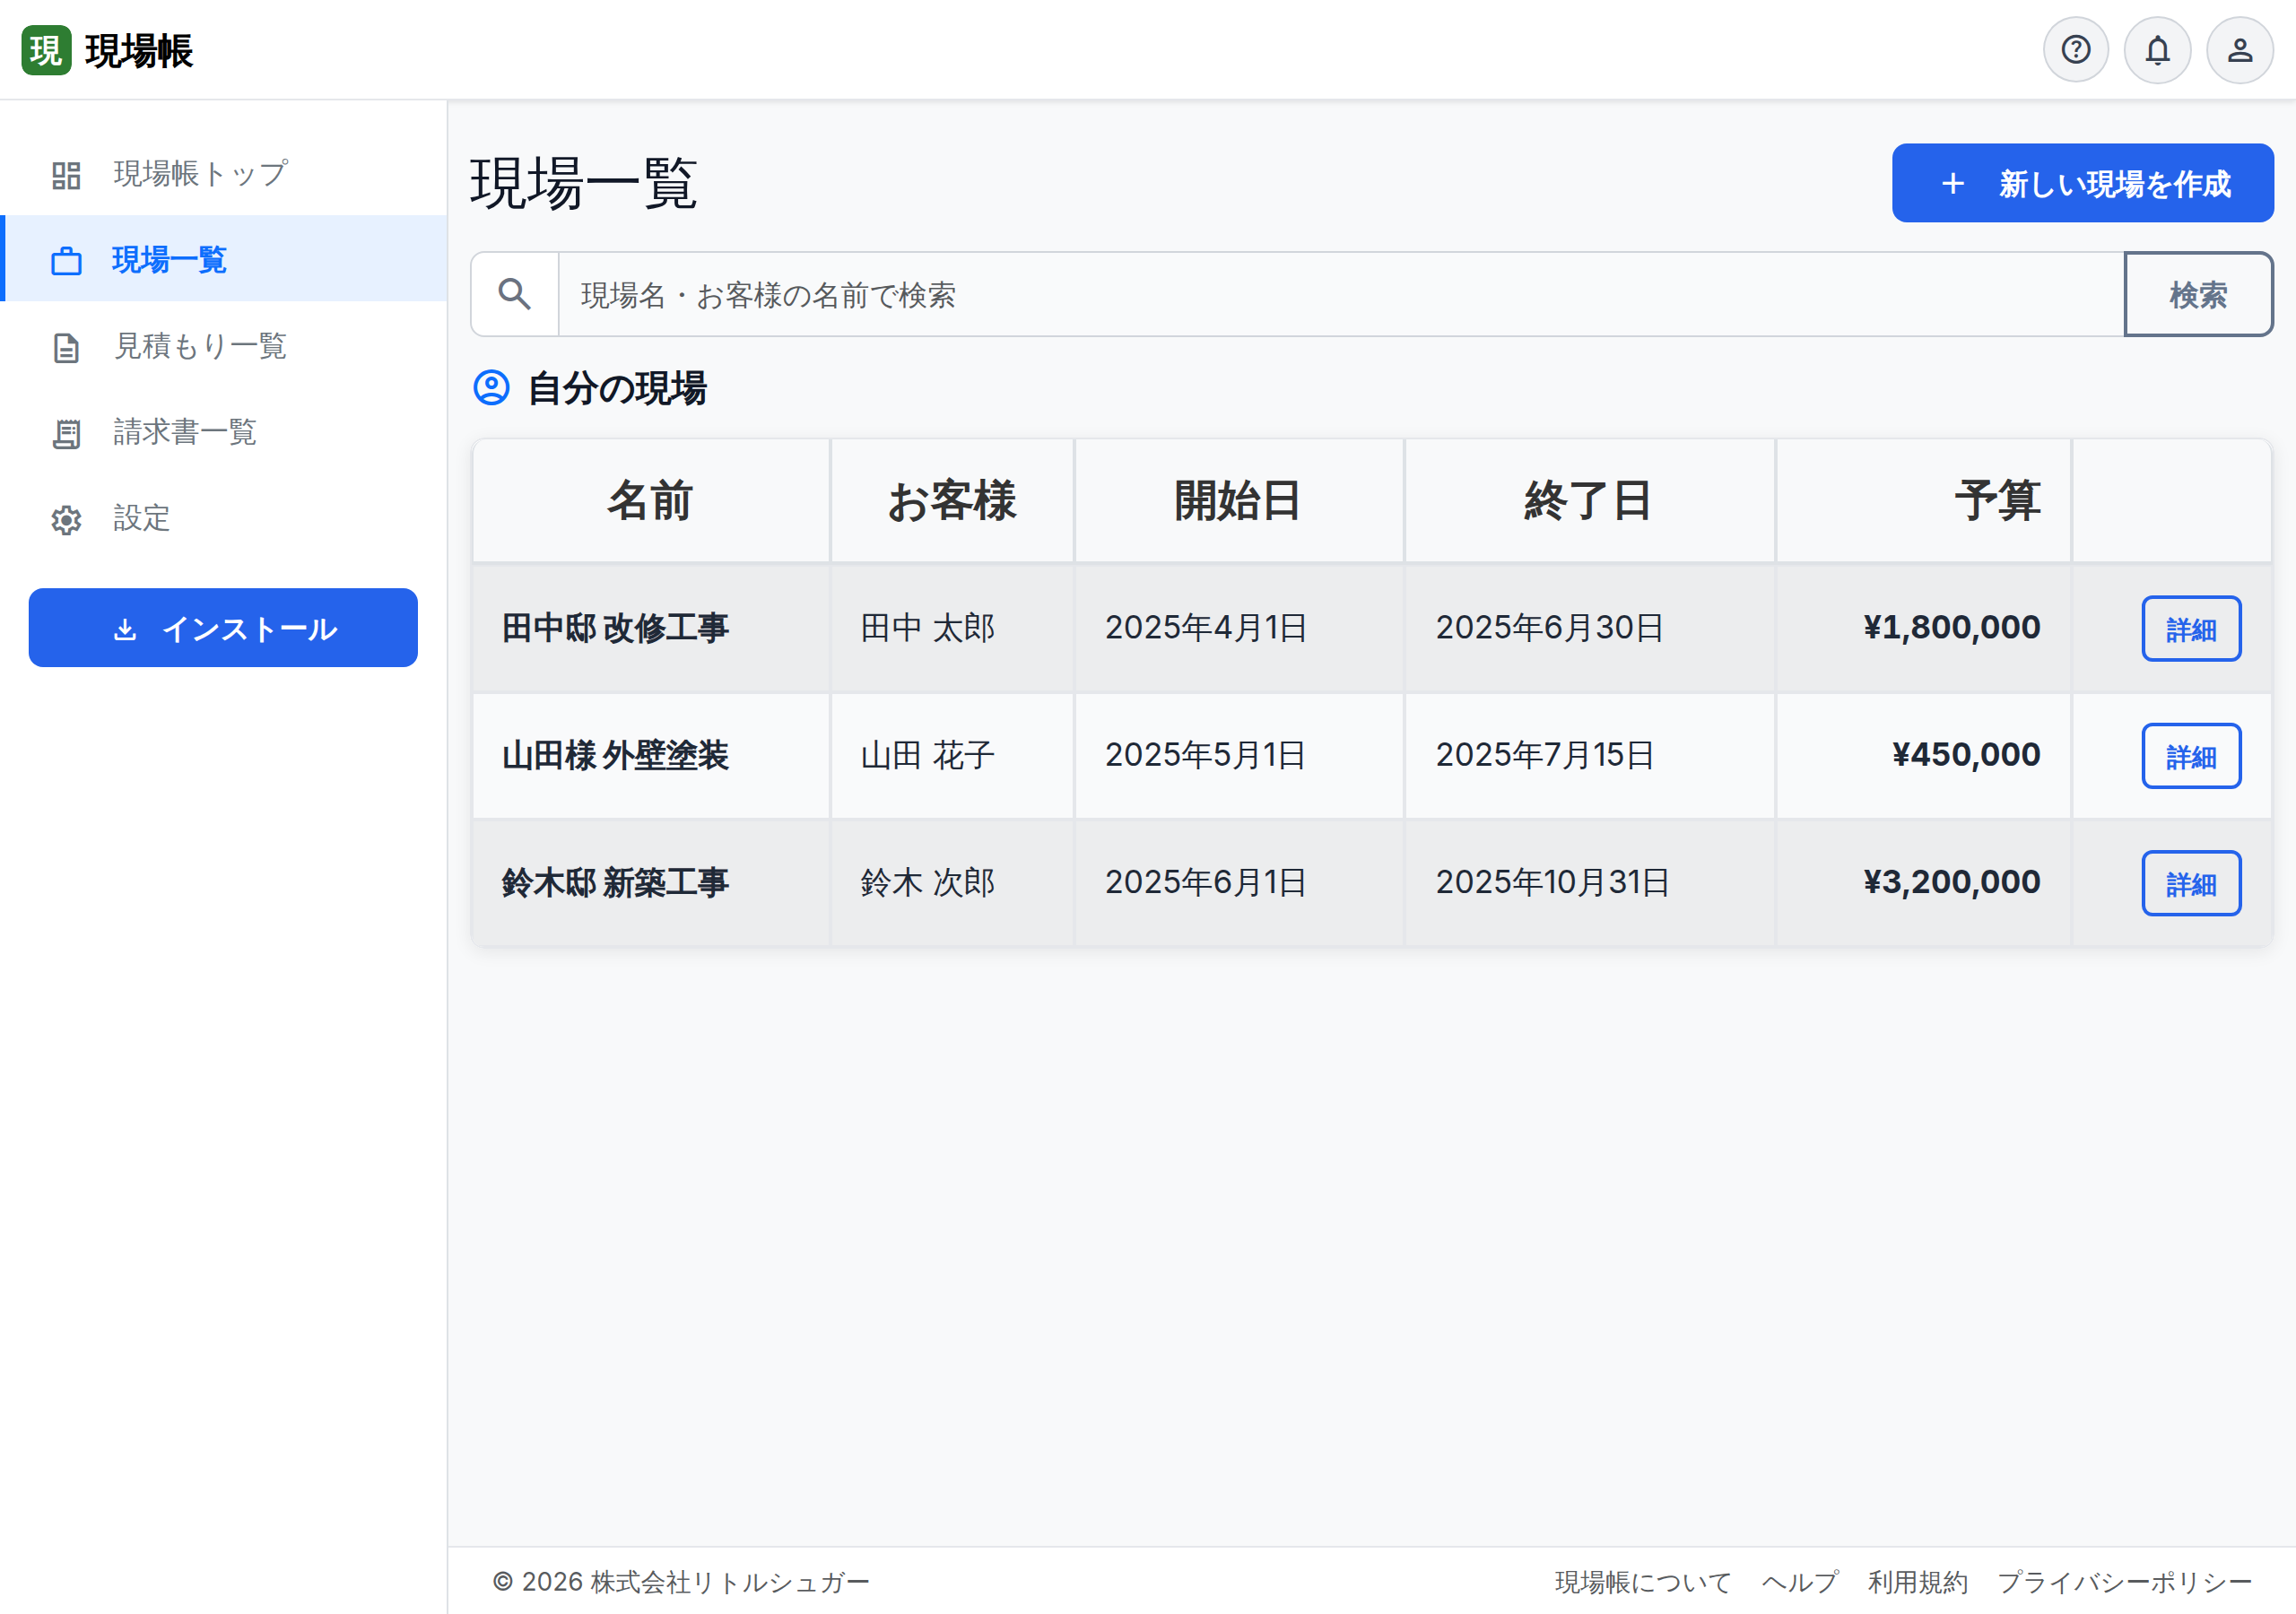Click start date 2025年6月1日
2296x1614 pixels.
tap(1206, 882)
